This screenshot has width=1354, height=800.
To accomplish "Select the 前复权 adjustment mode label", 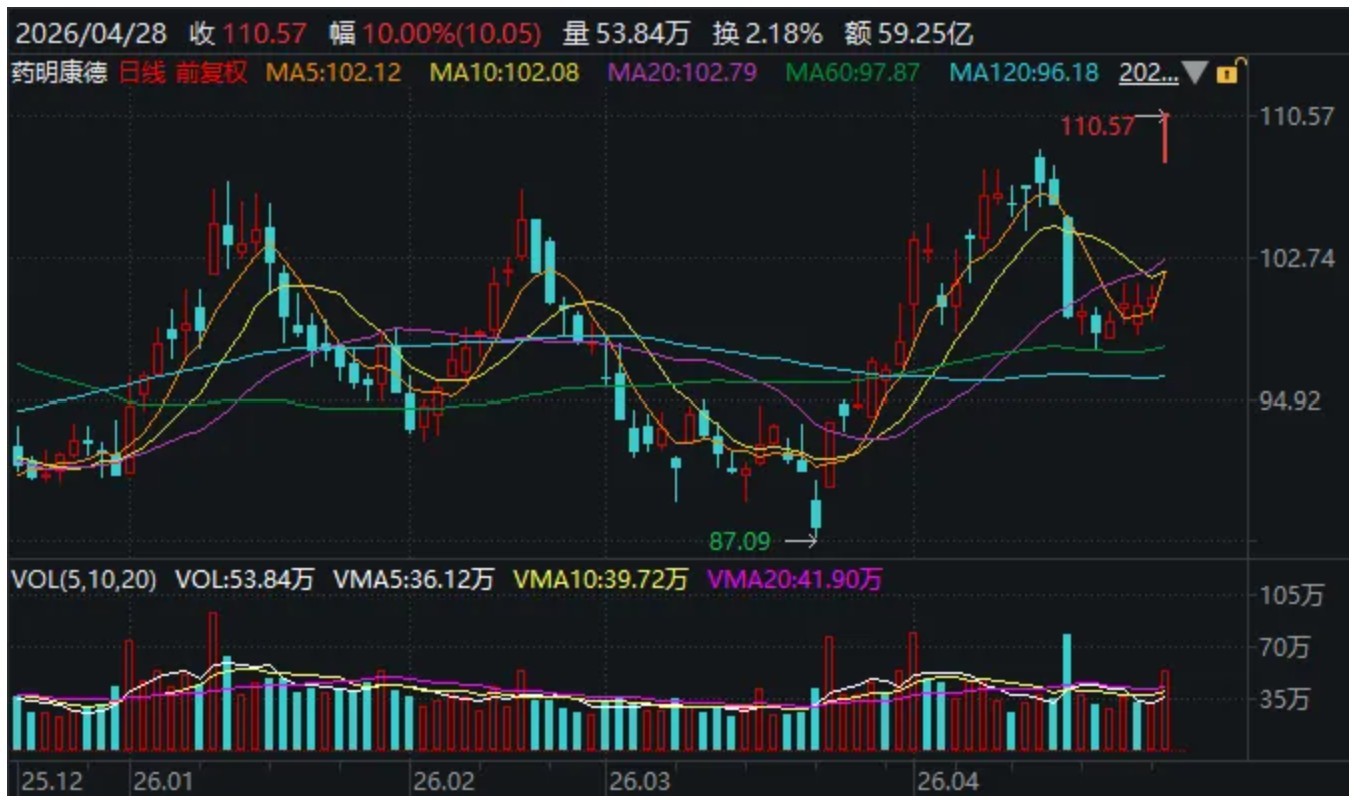I will pos(209,72).
